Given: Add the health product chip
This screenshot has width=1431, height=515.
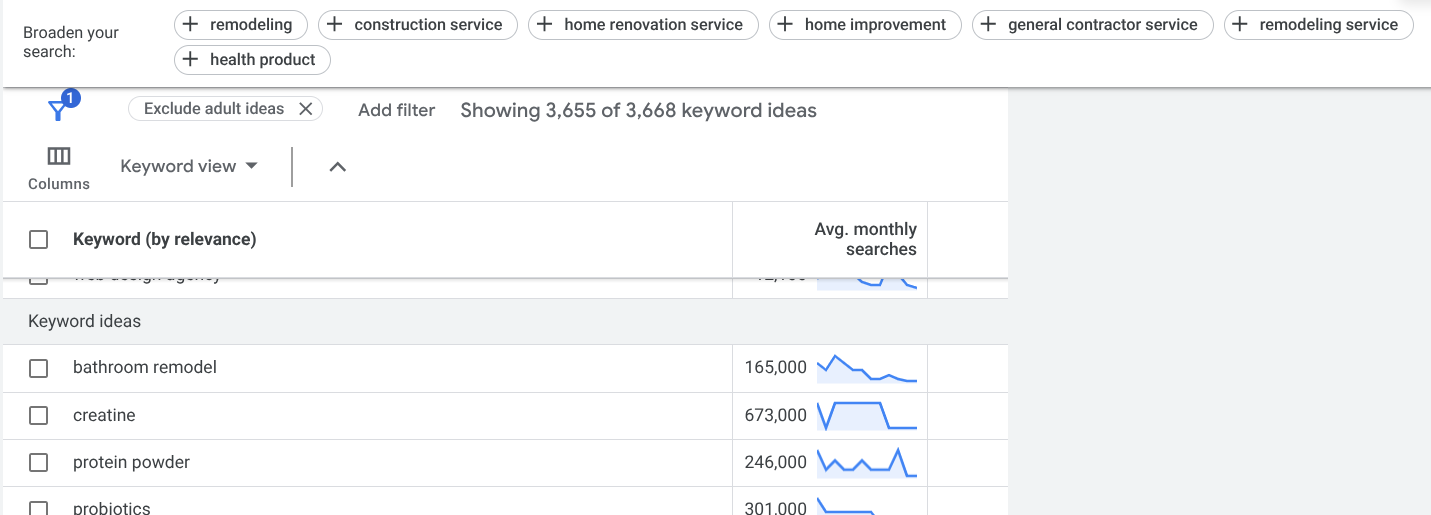Looking at the screenshot, I should point(251,60).
